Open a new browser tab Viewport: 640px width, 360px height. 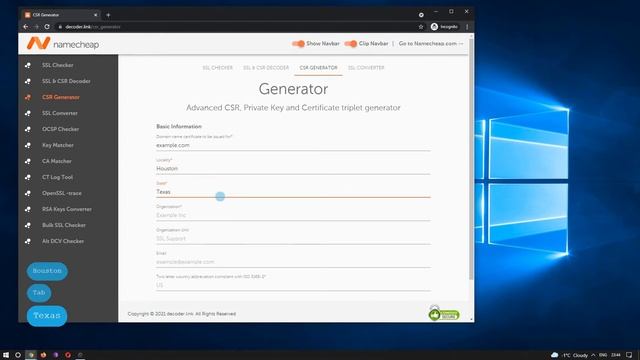pyautogui.click(x=108, y=15)
